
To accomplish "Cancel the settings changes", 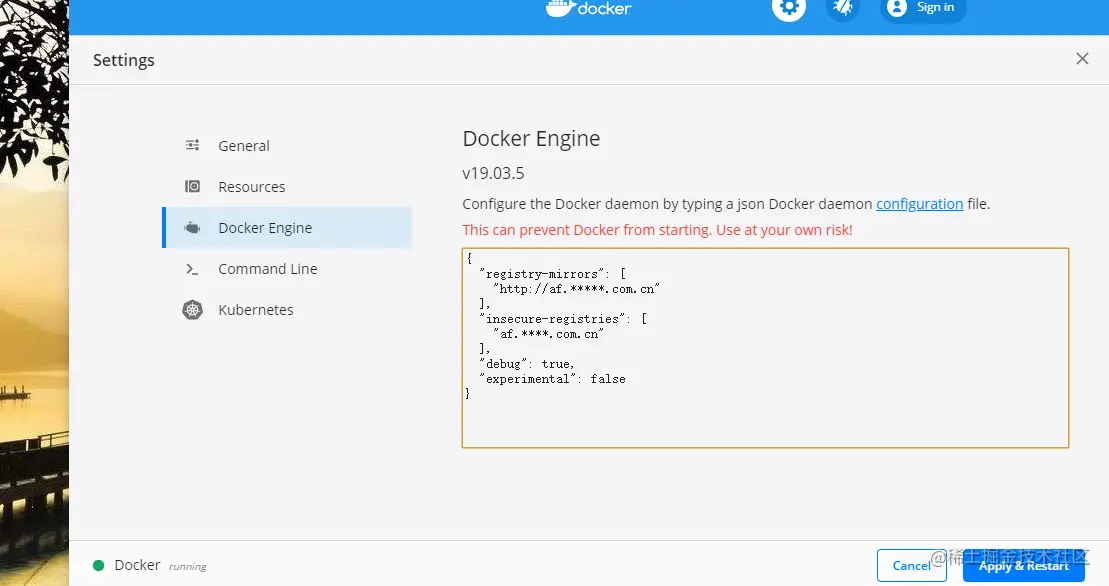I will point(912,566).
